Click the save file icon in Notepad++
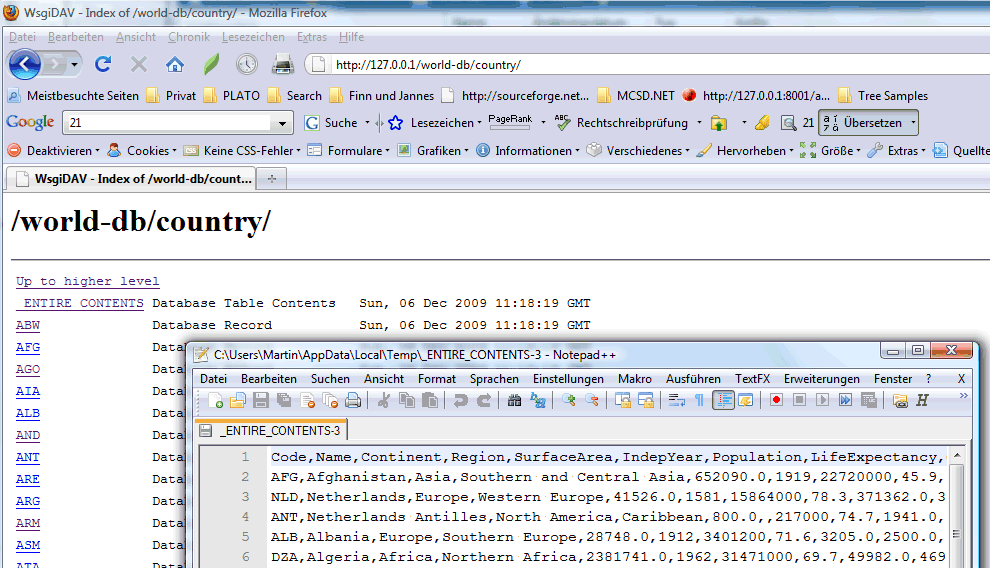 pyautogui.click(x=261, y=401)
